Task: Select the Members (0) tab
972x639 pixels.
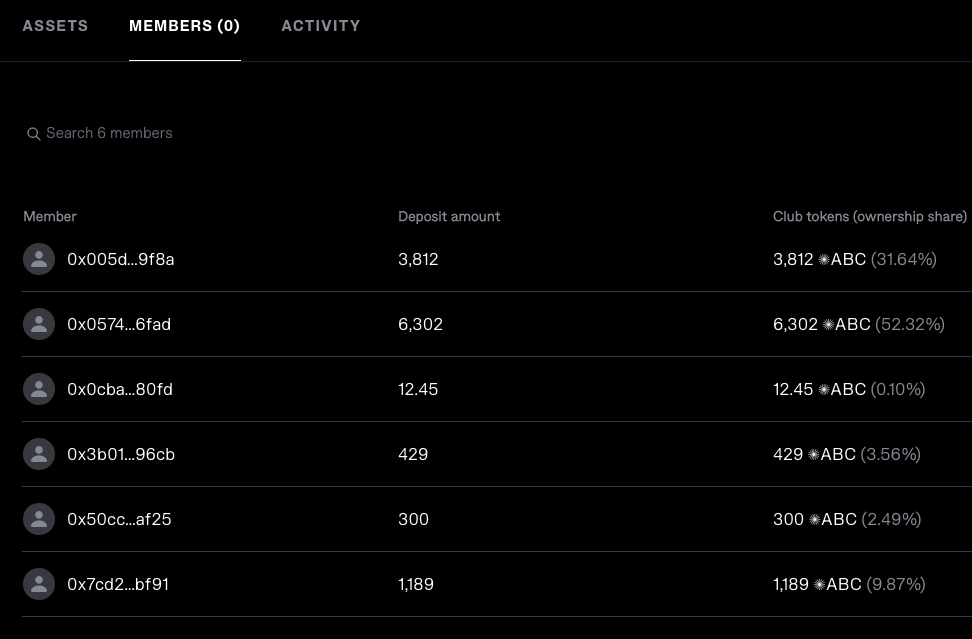Action: (x=185, y=26)
